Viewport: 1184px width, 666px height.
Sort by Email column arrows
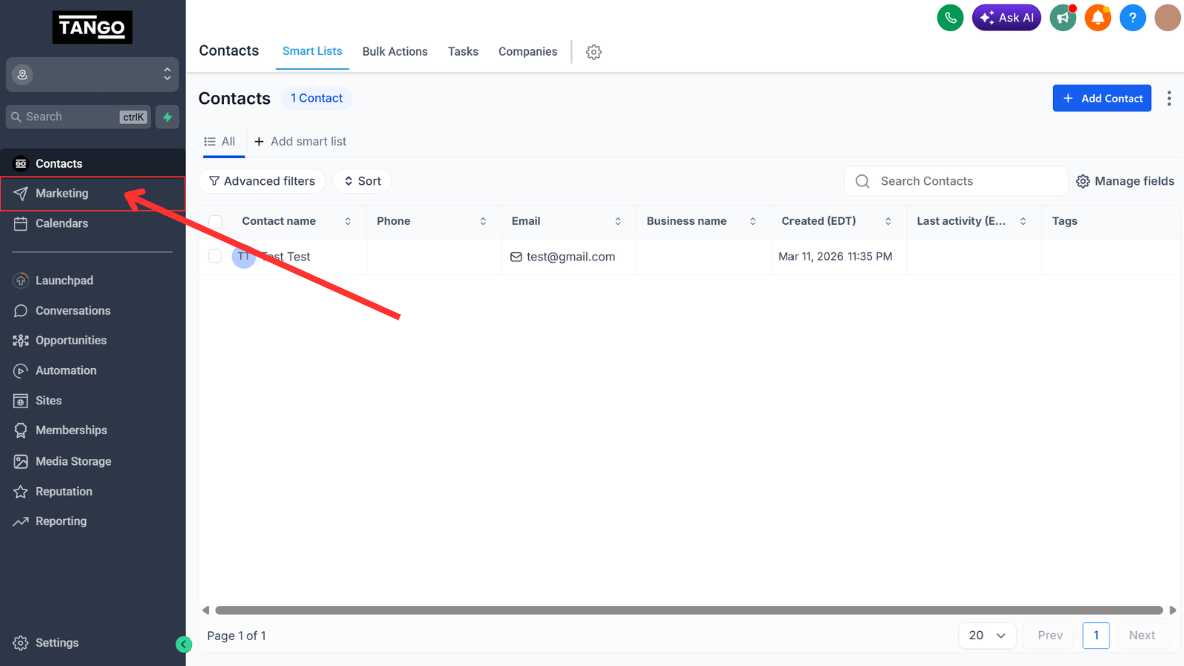(x=618, y=221)
